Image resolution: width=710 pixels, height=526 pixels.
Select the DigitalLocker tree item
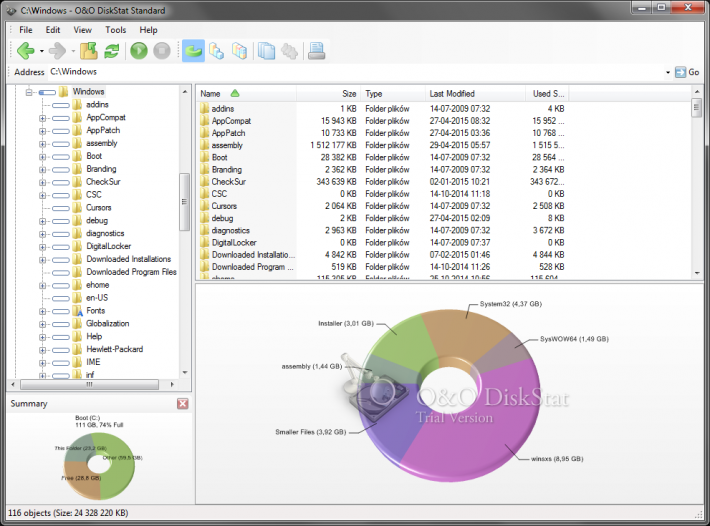pos(109,246)
